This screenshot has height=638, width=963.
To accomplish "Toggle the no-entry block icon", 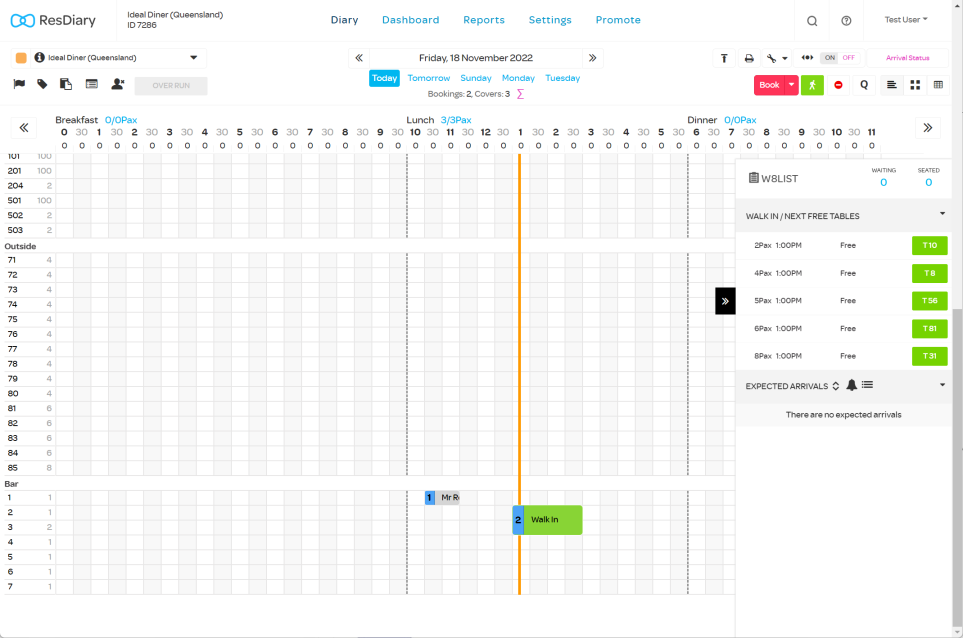I will tap(838, 84).
